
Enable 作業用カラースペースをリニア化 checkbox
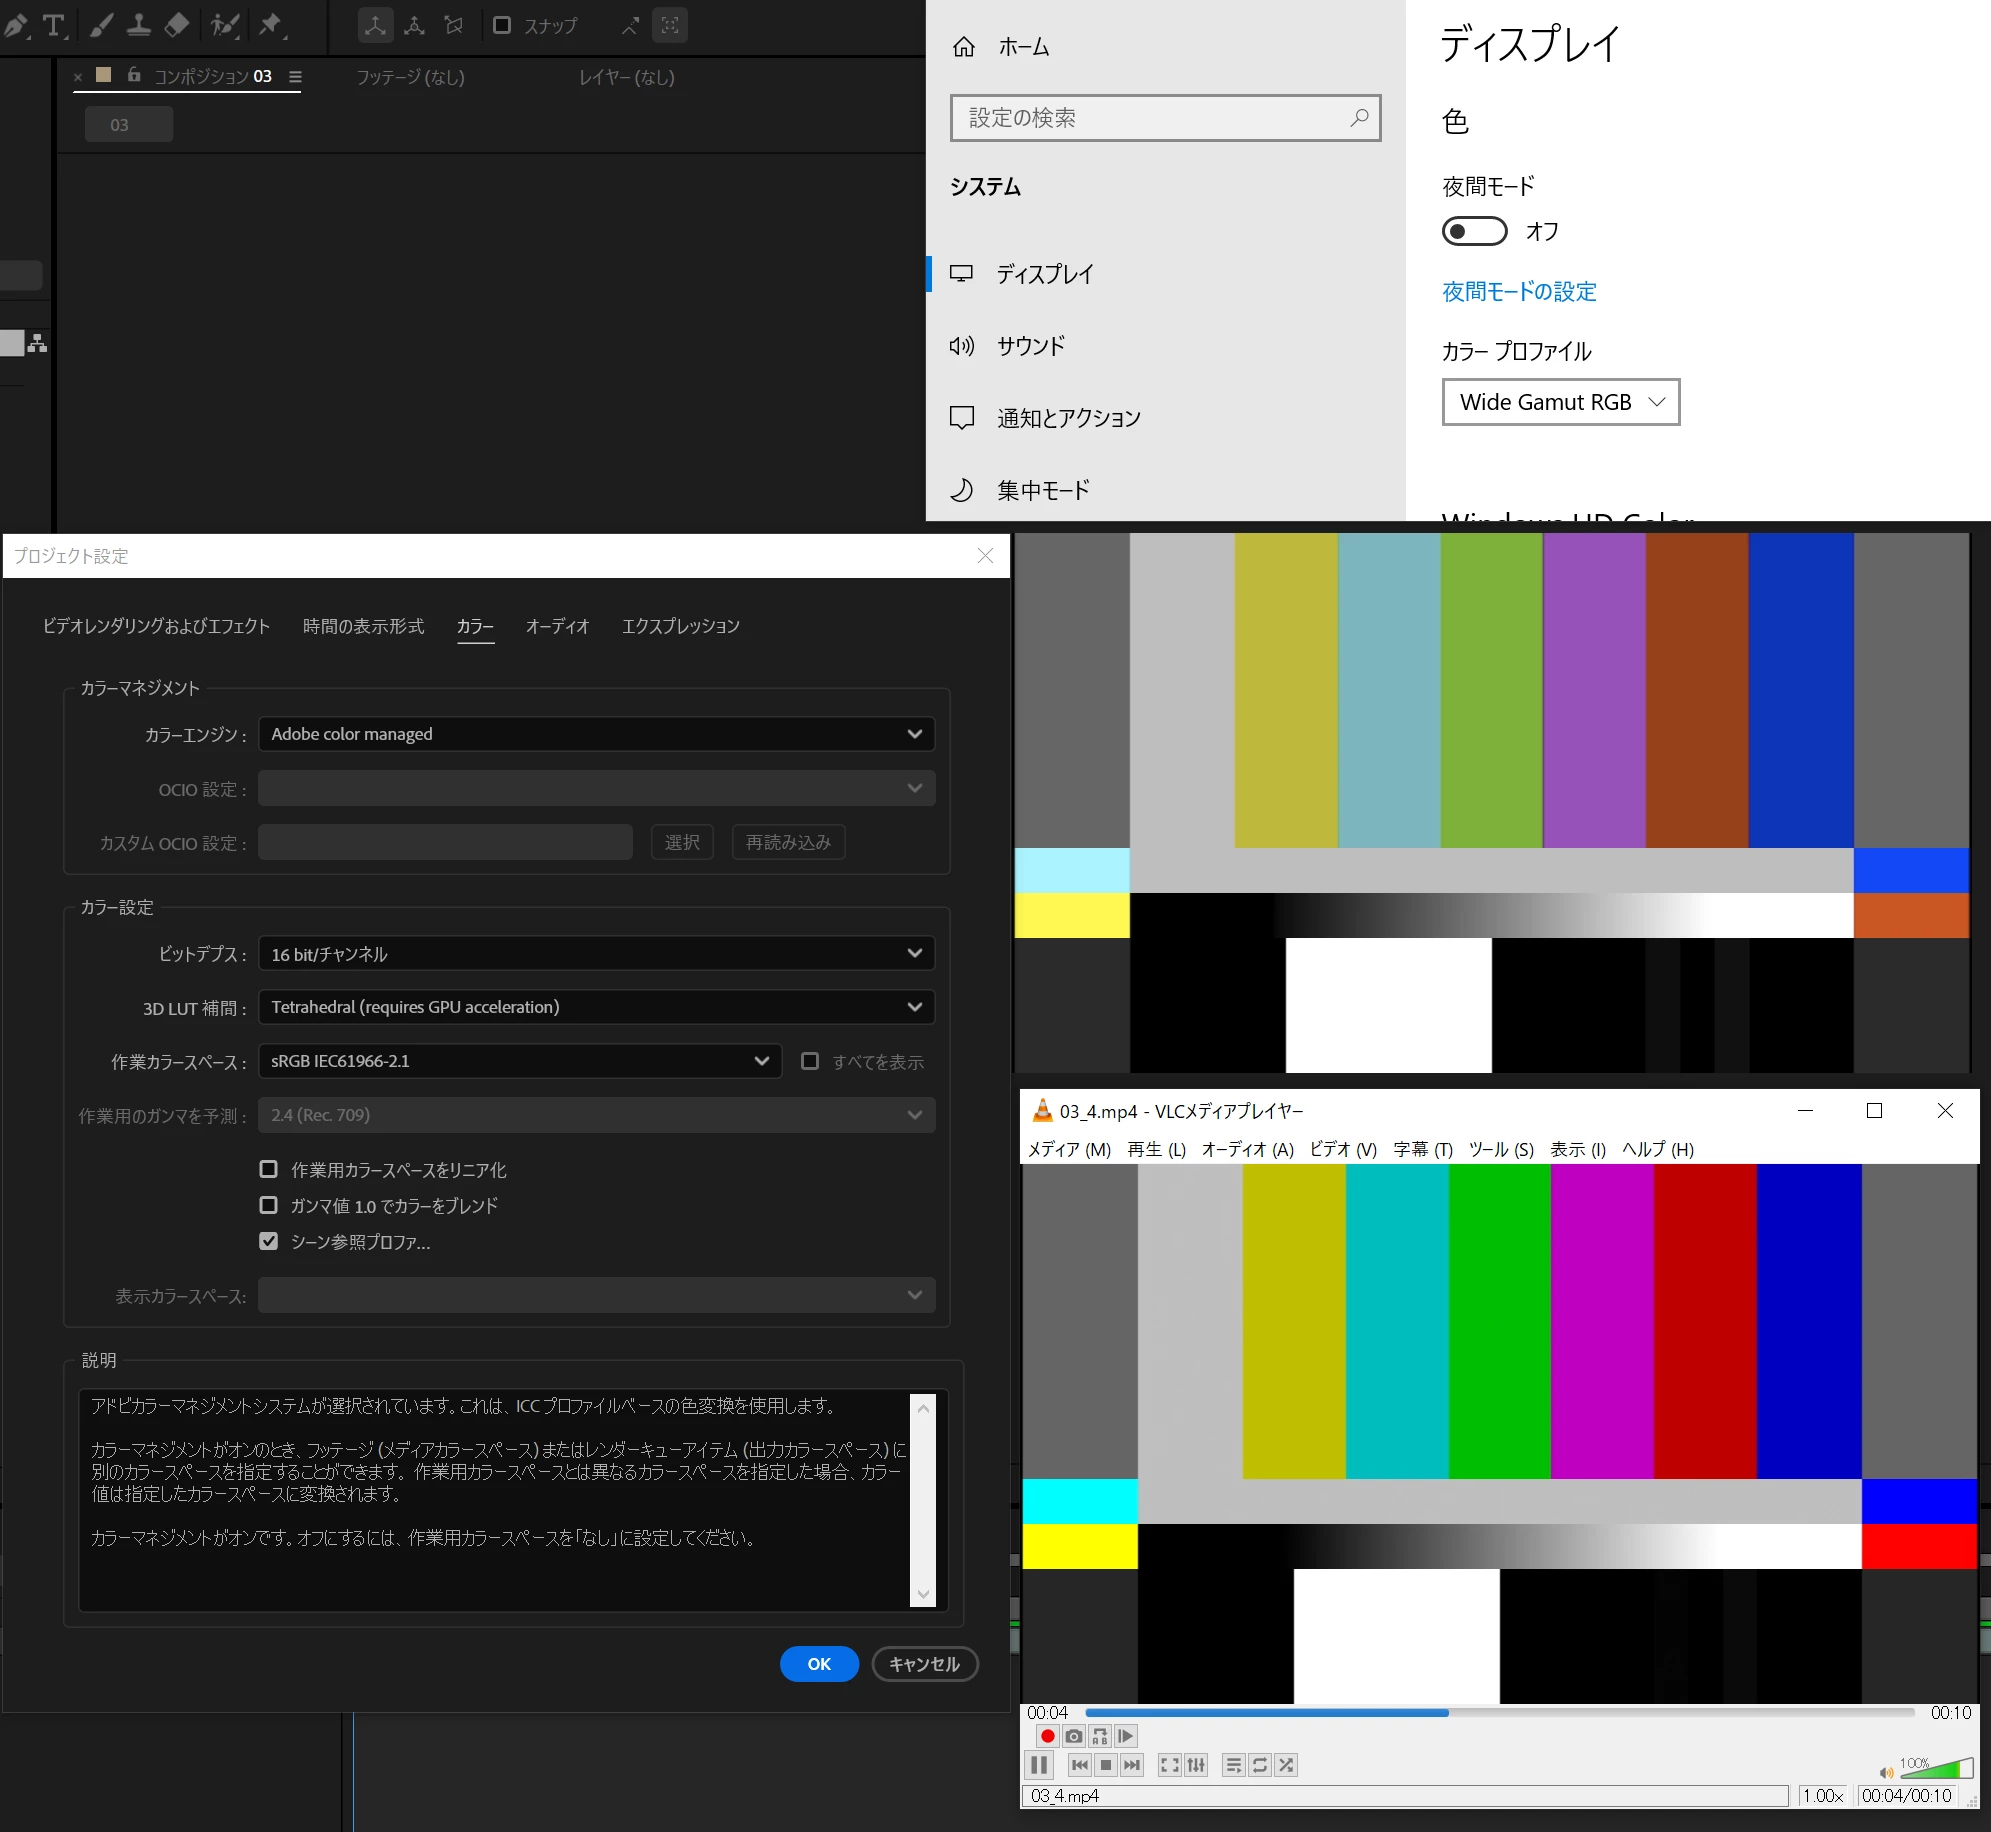pos(269,1169)
